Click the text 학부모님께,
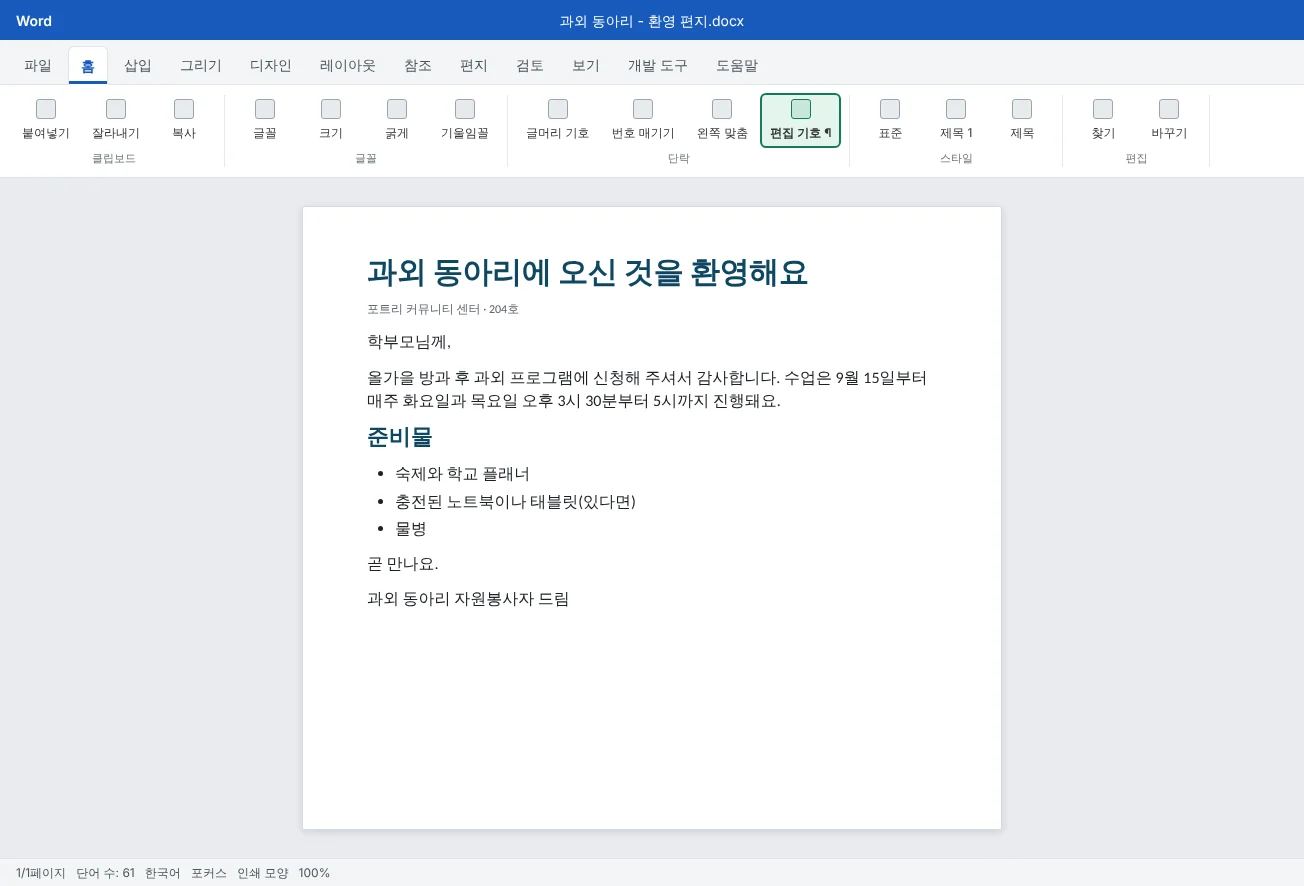This screenshot has width=1304, height=886. pyautogui.click(x=409, y=342)
